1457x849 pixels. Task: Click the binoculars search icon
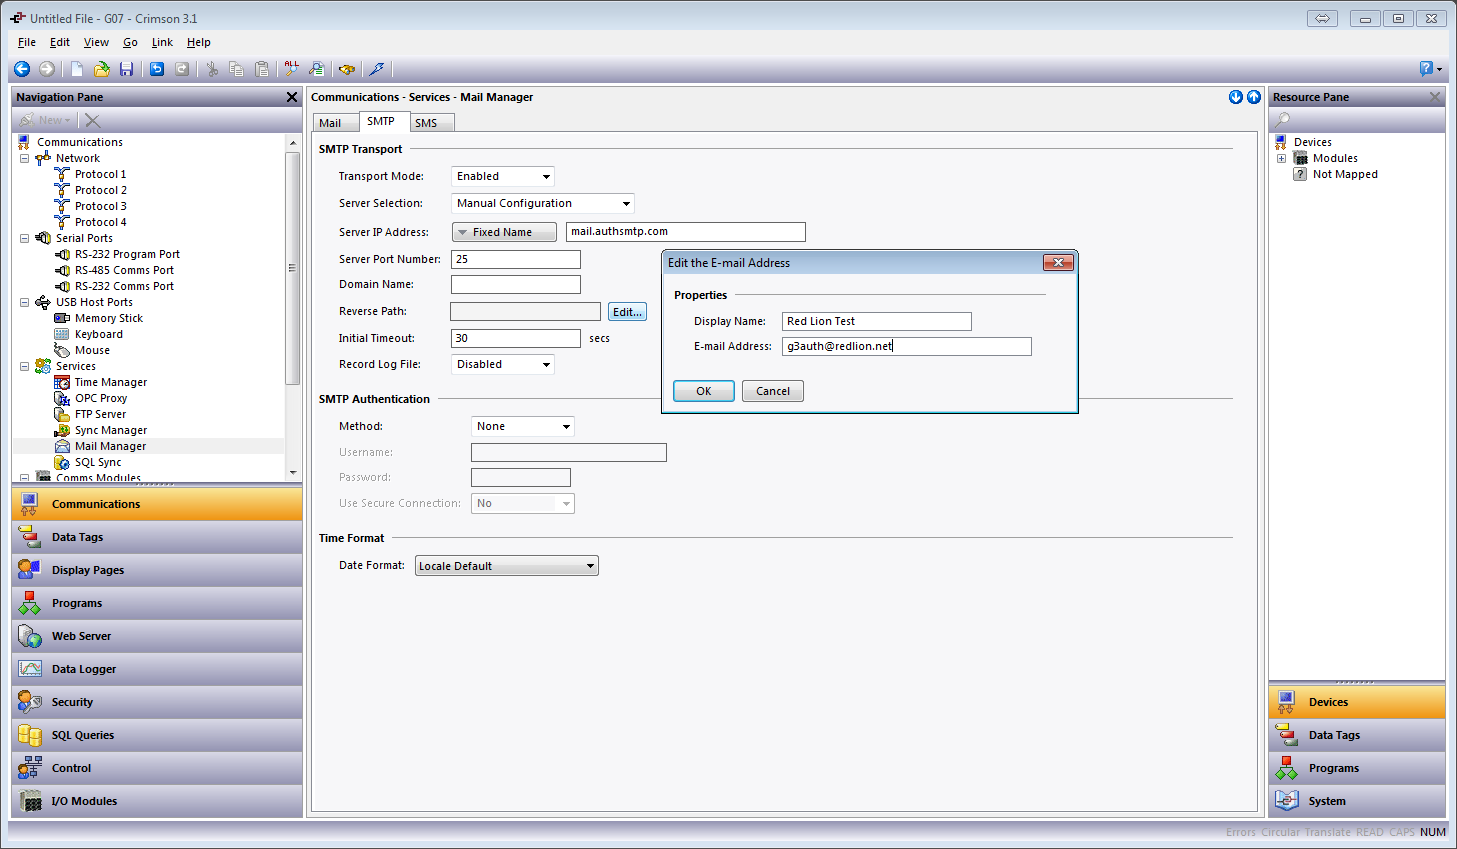pos(347,69)
